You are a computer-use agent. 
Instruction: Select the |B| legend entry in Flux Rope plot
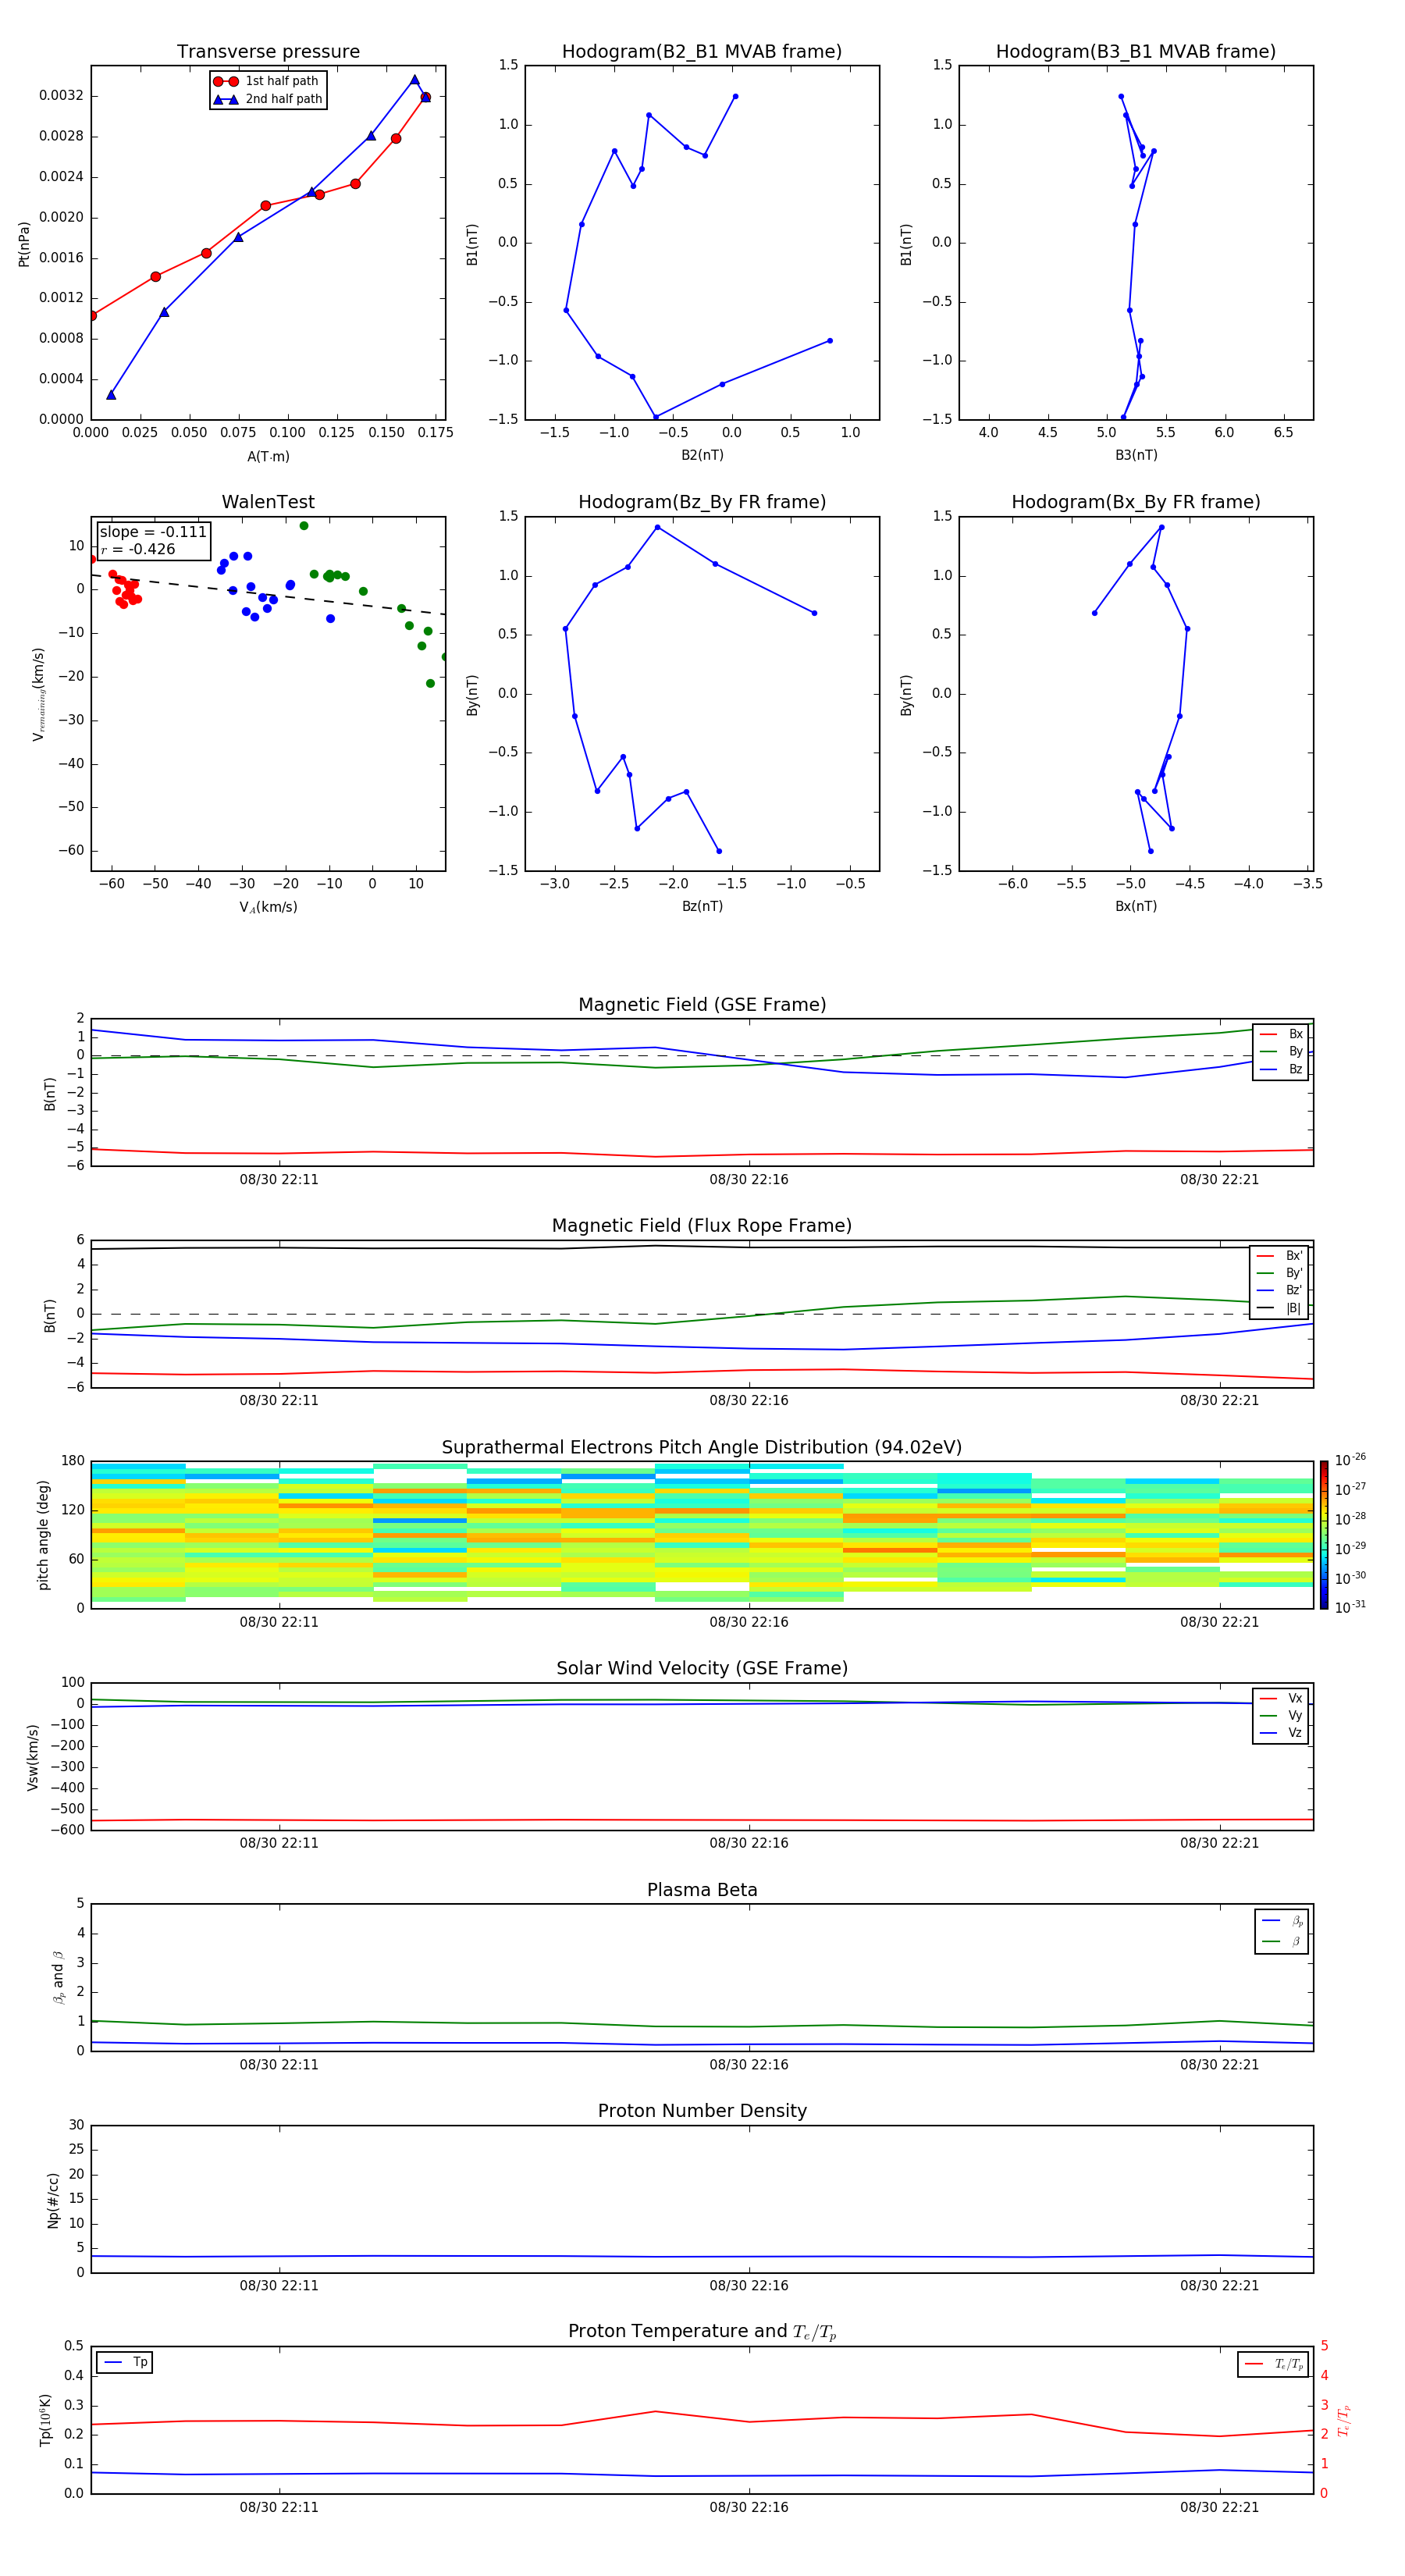(1280, 1308)
